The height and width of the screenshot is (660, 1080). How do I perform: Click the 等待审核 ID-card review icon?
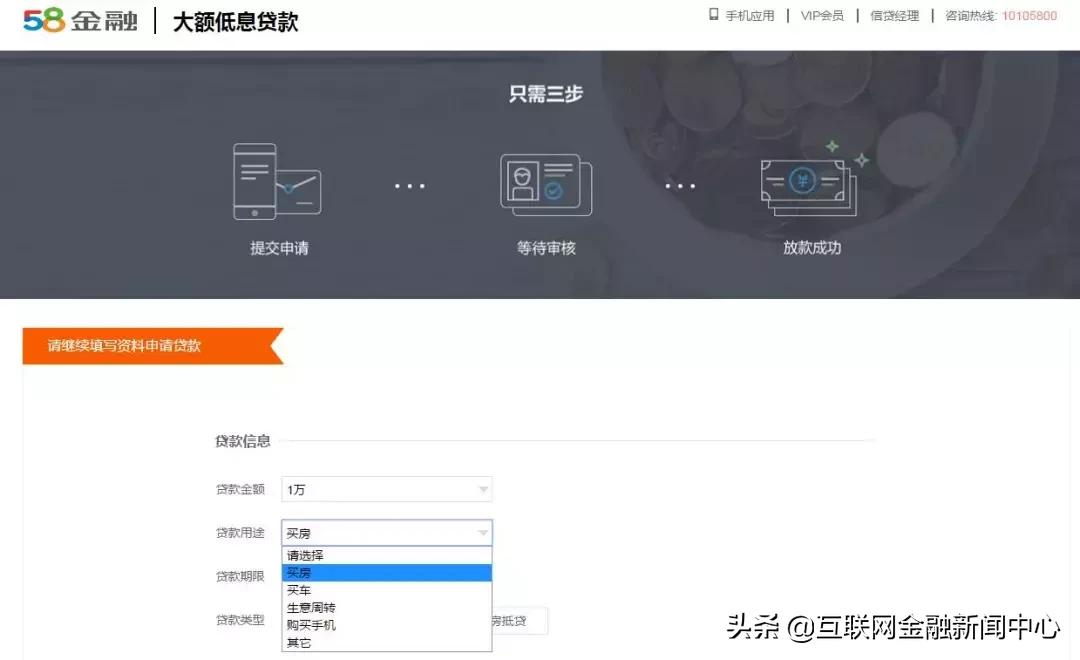click(x=546, y=184)
